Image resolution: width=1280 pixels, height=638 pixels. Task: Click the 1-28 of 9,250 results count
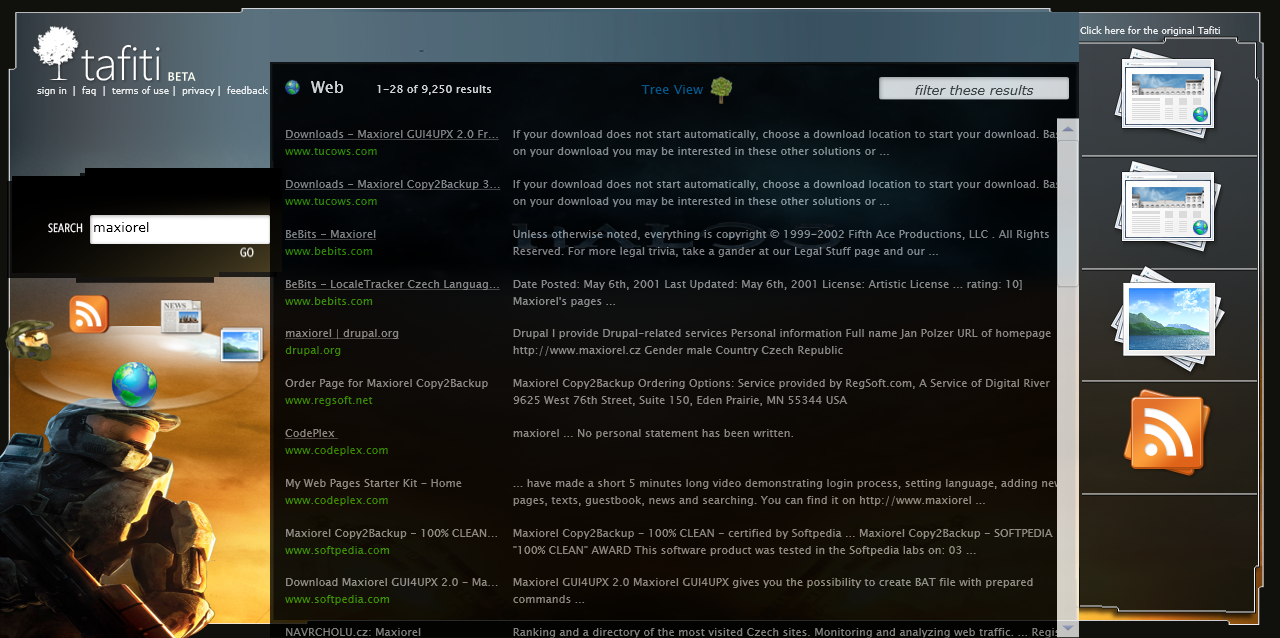pos(434,89)
